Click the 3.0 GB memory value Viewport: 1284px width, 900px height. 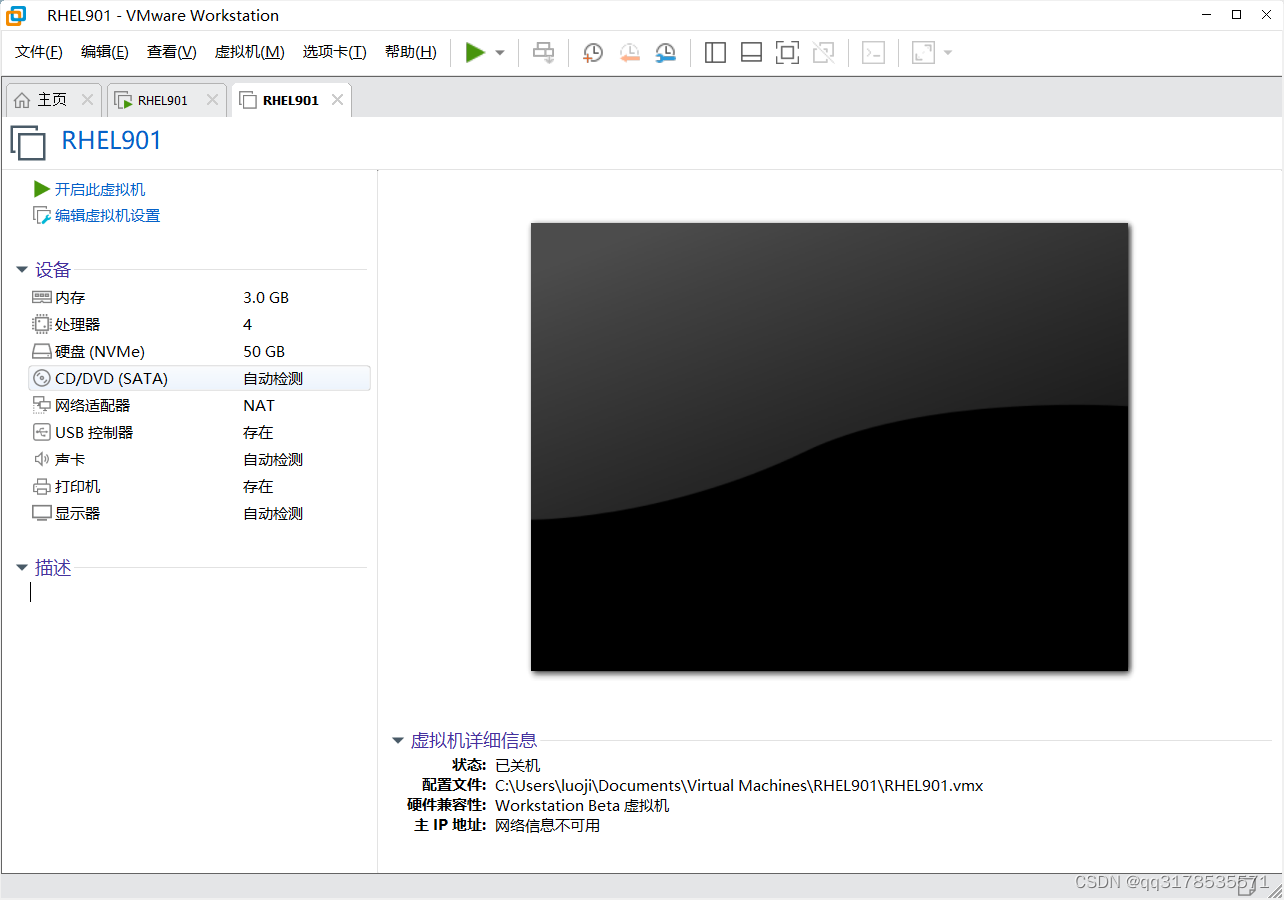point(266,297)
